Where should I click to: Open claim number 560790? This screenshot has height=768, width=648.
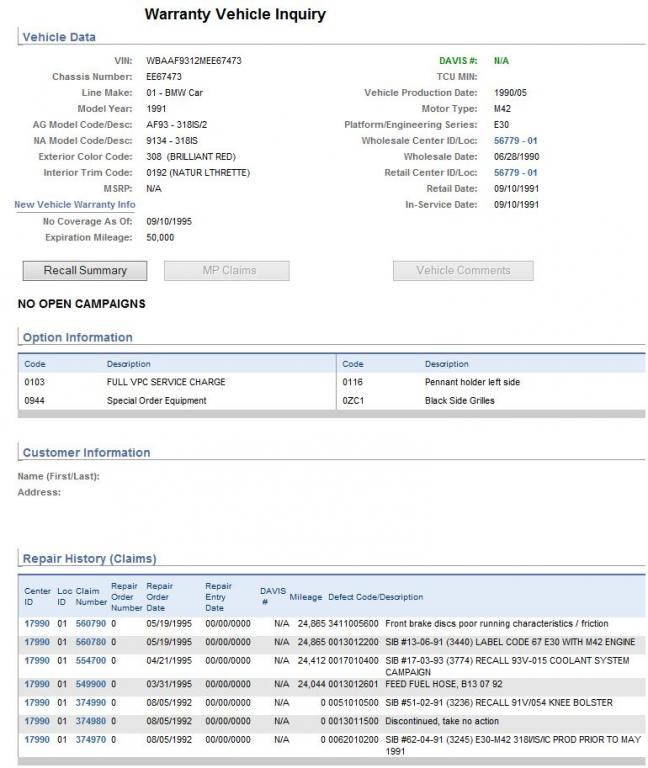(x=90, y=622)
